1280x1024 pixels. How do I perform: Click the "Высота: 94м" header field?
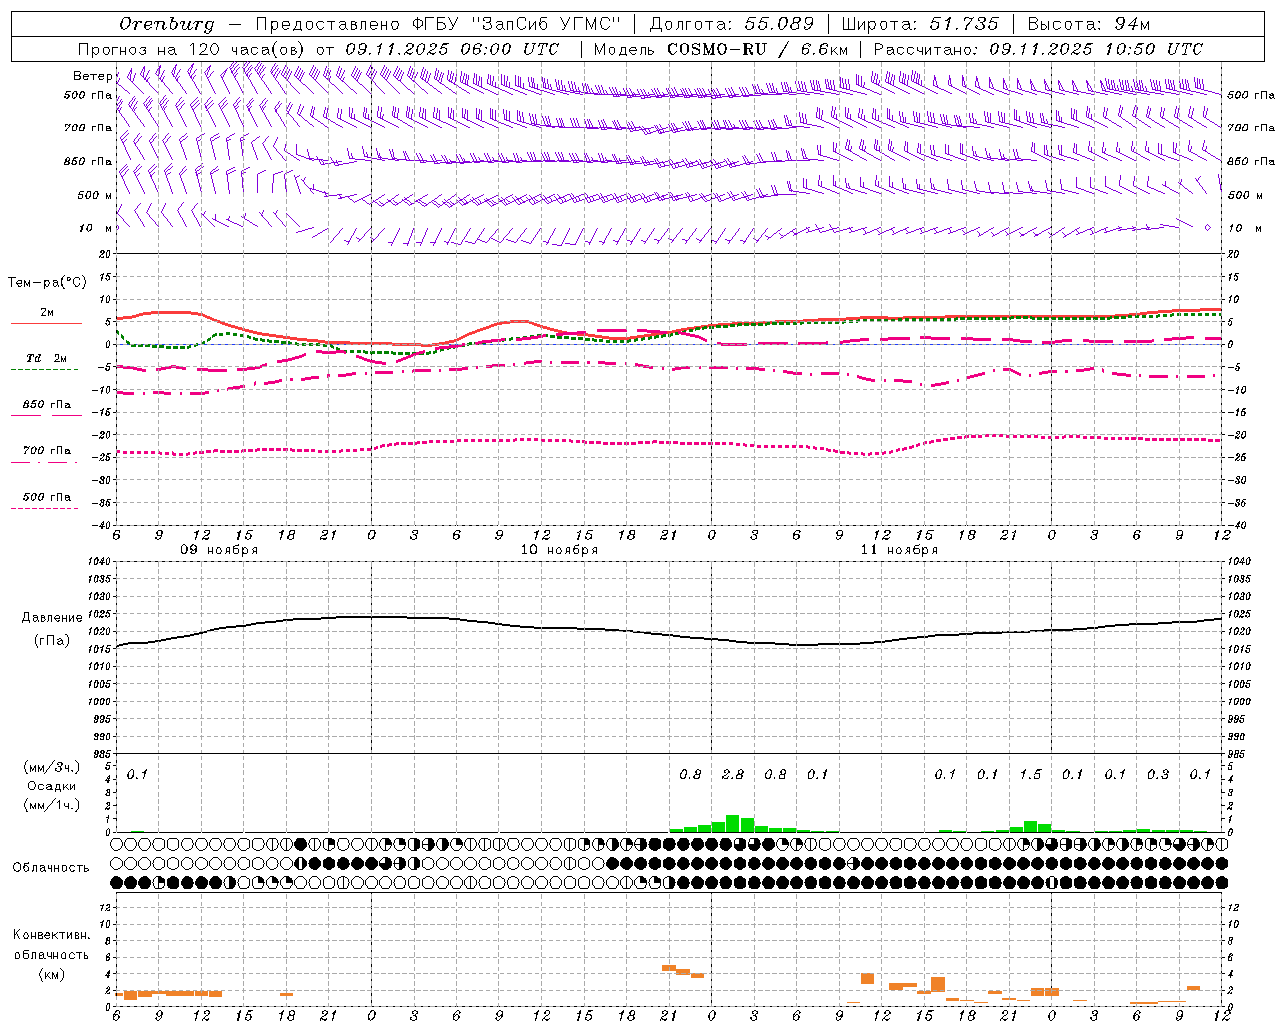[x=1089, y=24]
